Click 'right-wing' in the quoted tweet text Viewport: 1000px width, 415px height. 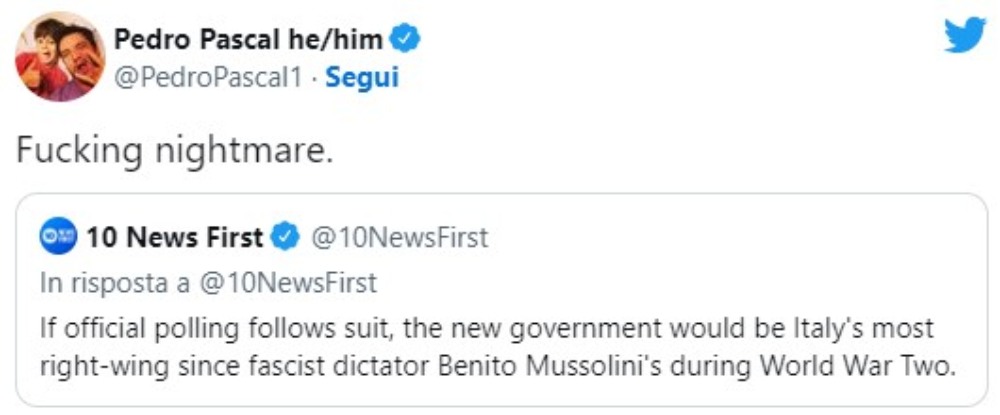(x=91, y=365)
